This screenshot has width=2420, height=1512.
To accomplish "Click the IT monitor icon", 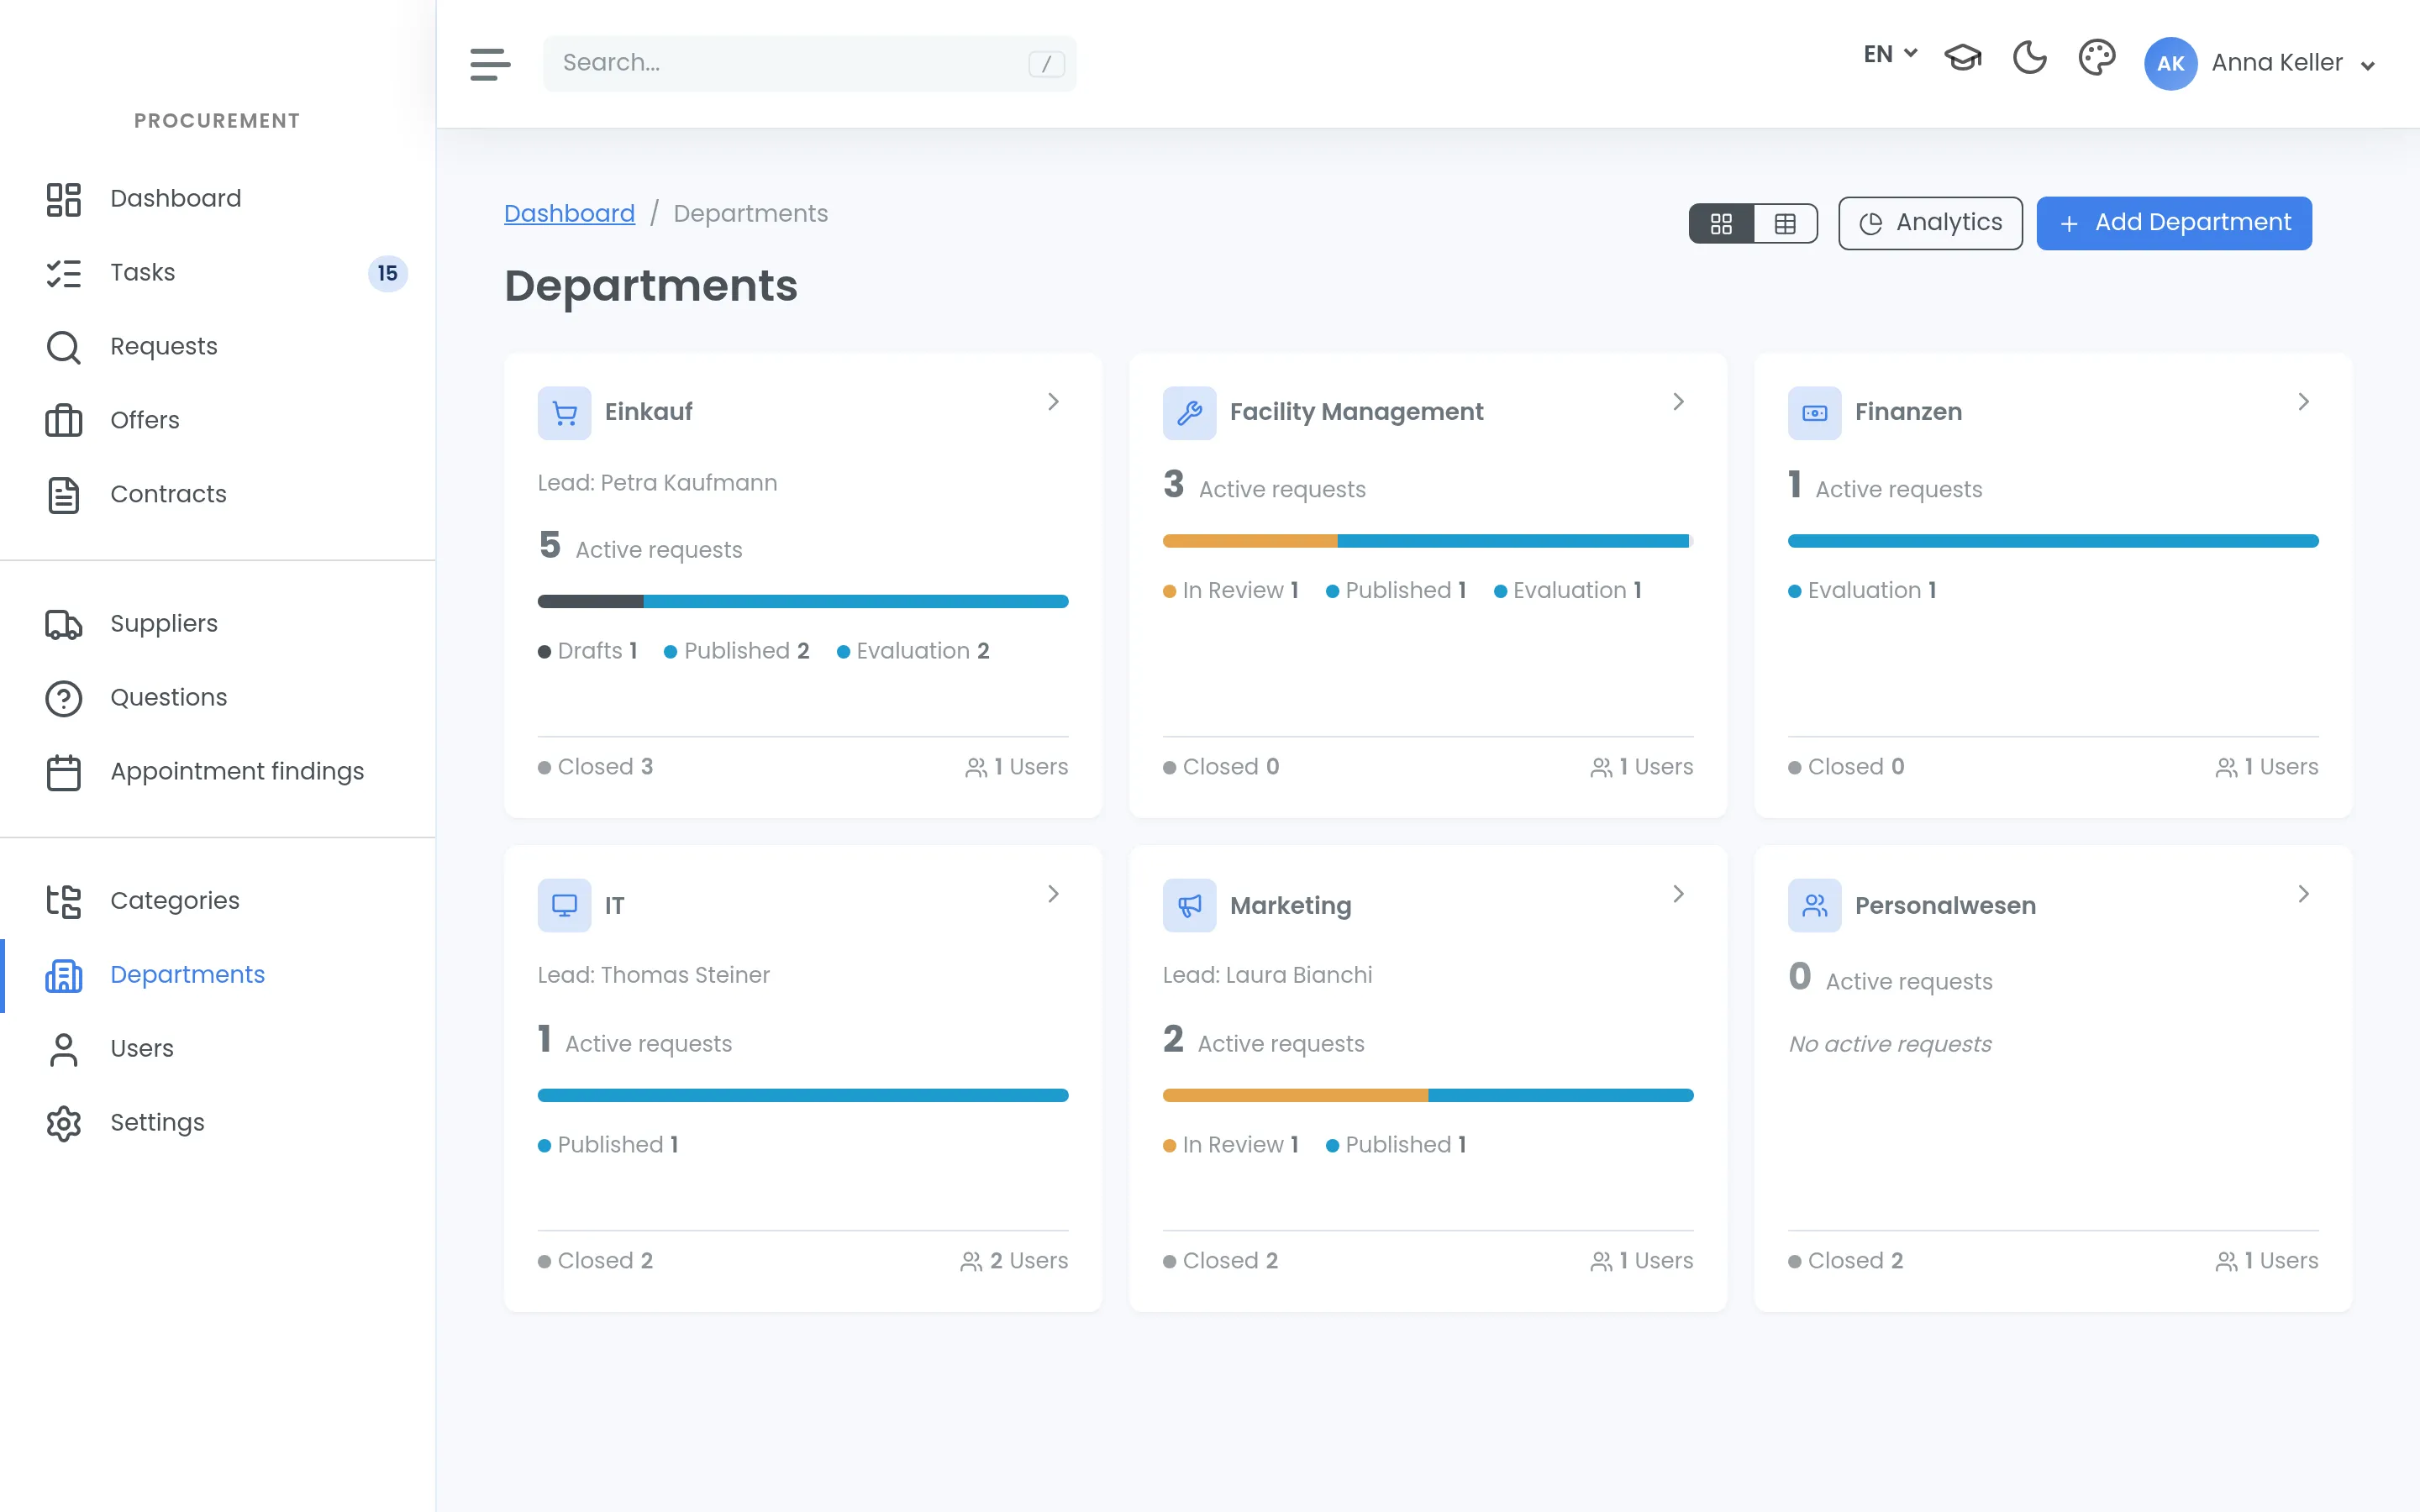I will pos(564,906).
